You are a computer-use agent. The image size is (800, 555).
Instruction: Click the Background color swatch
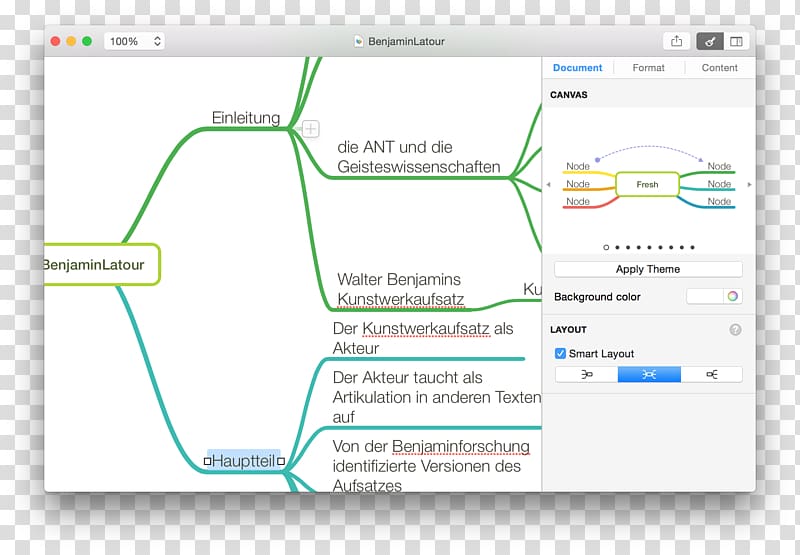tap(705, 296)
